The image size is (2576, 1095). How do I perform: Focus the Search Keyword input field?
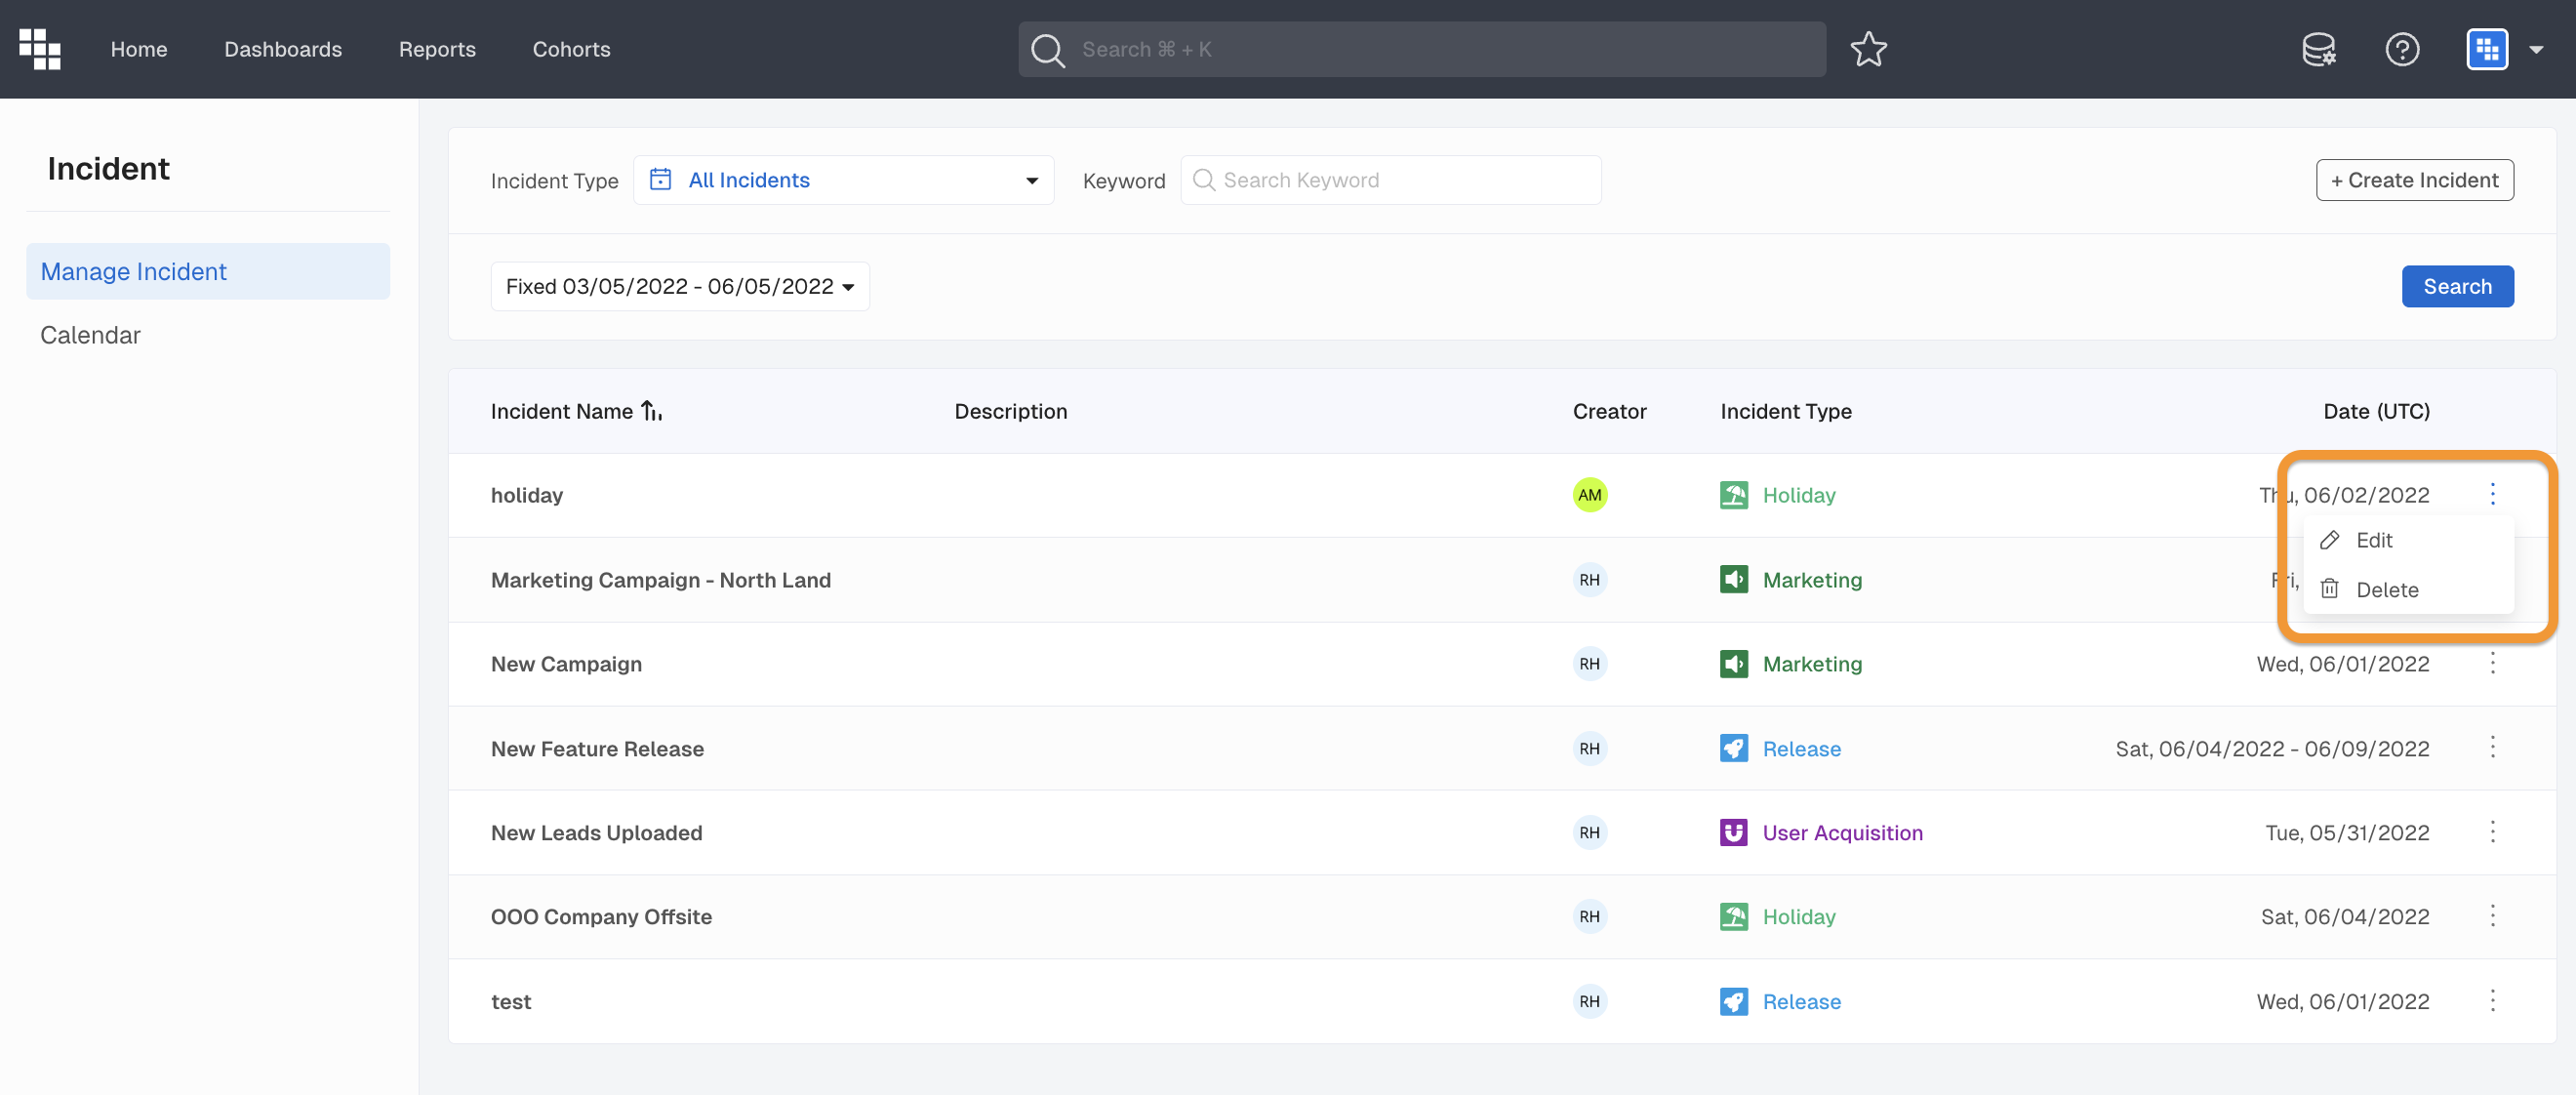click(1390, 180)
